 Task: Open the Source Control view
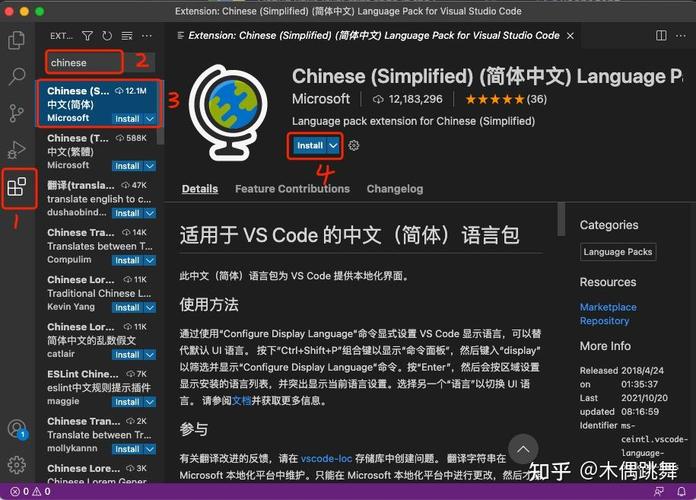[x=16, y=113]
